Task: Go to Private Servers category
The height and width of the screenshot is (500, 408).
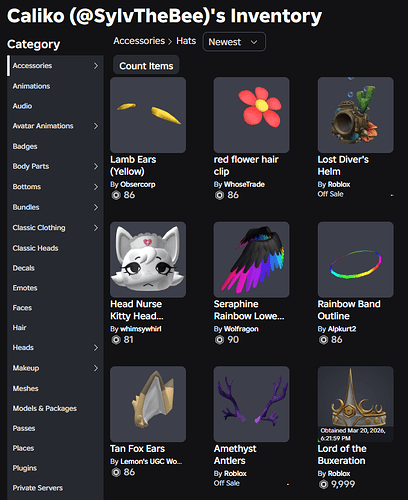Action: pyautogui.click(x=38, y=488)
